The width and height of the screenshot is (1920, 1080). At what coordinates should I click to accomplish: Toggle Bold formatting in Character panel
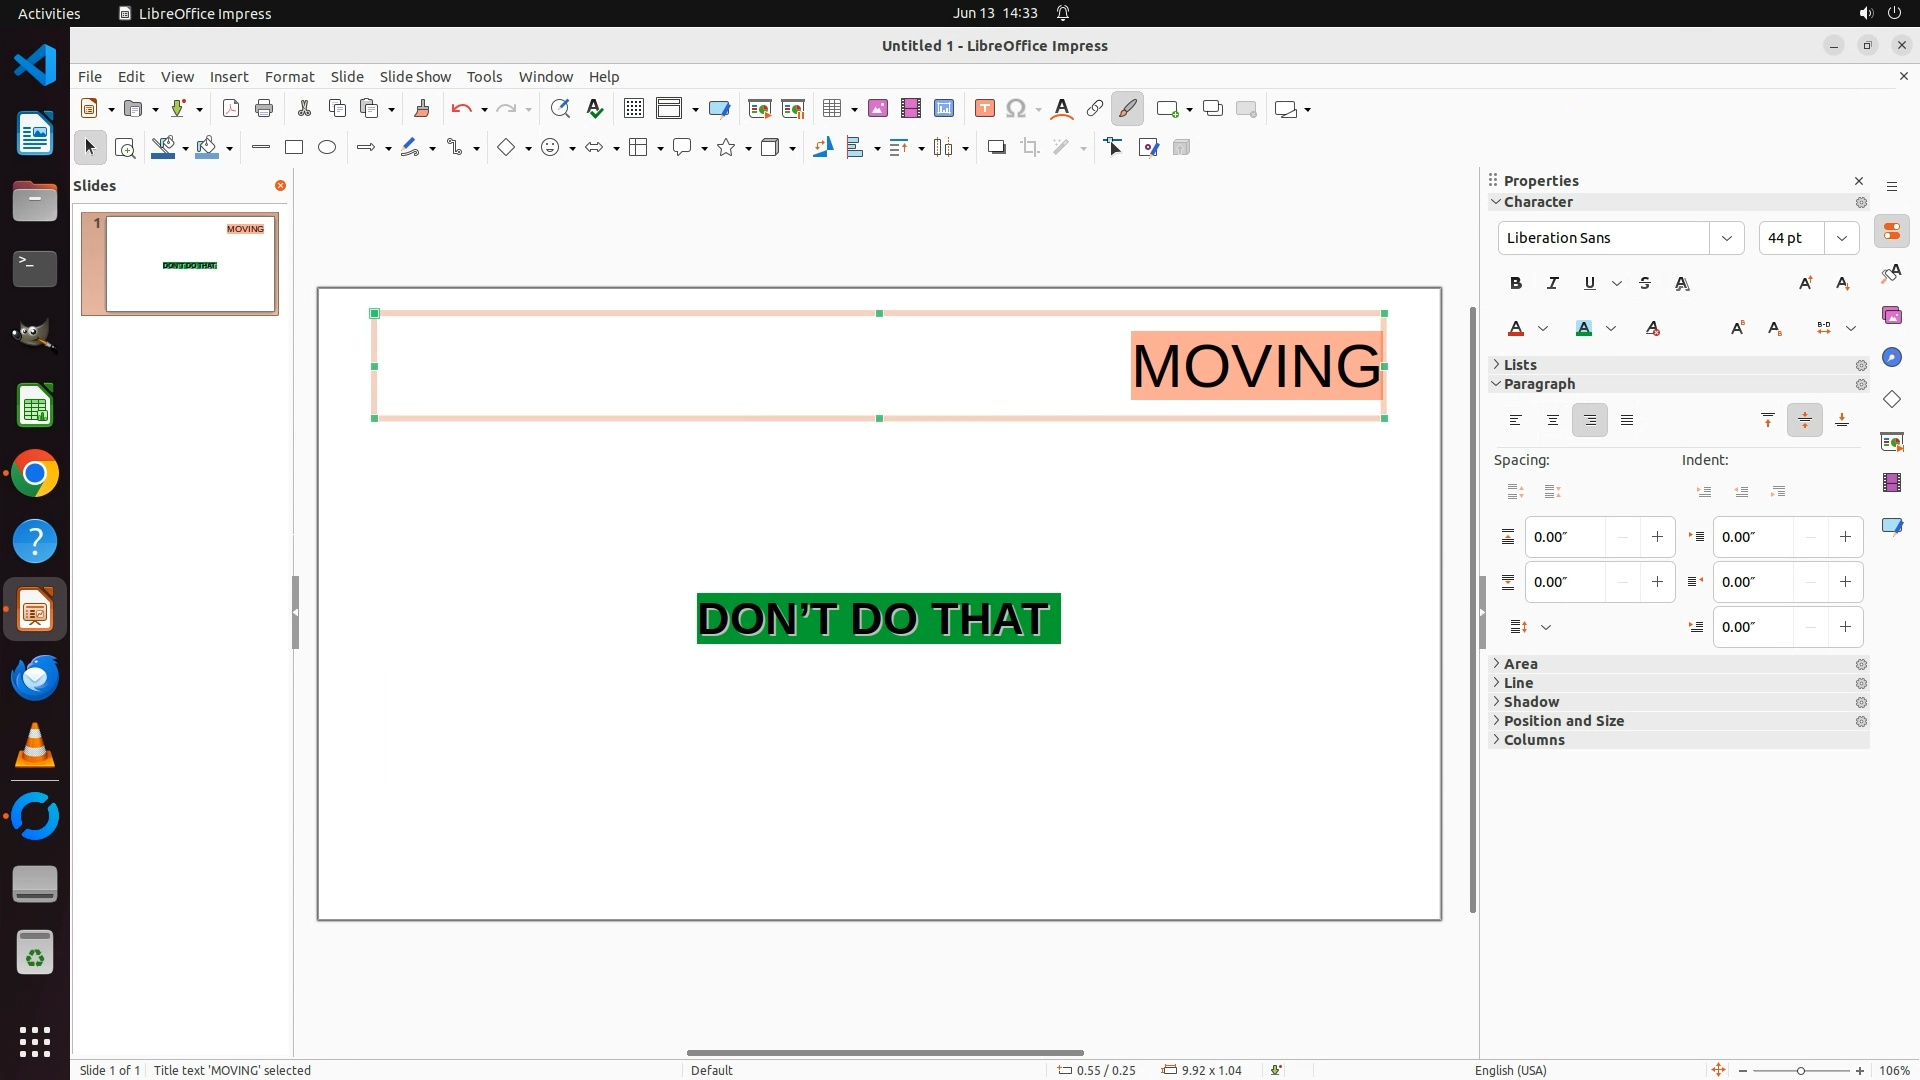(1516, 283)
